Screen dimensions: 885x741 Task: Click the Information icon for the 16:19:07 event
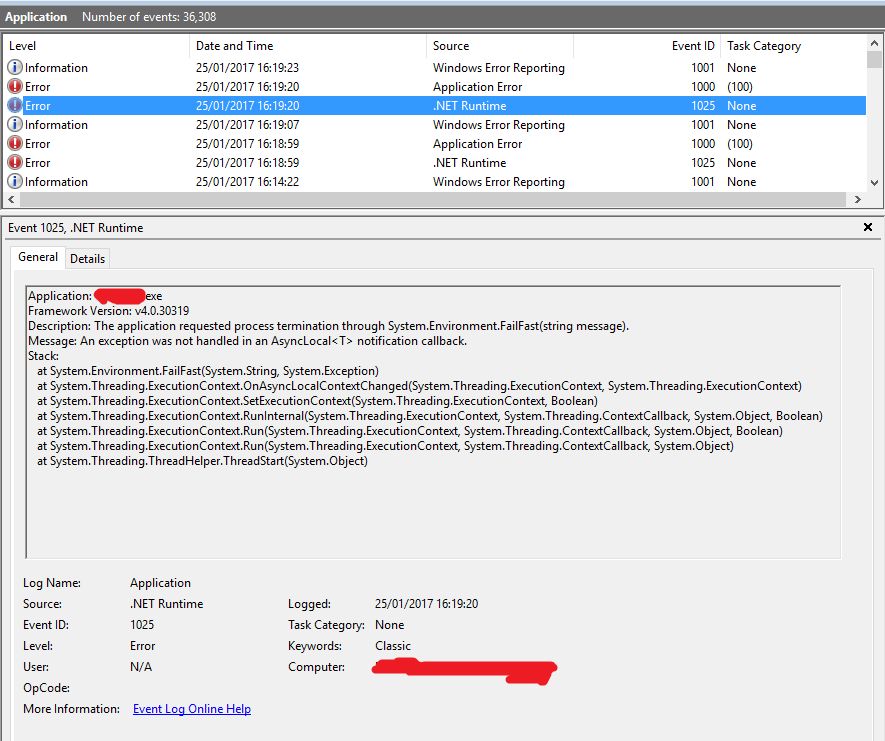15,124
